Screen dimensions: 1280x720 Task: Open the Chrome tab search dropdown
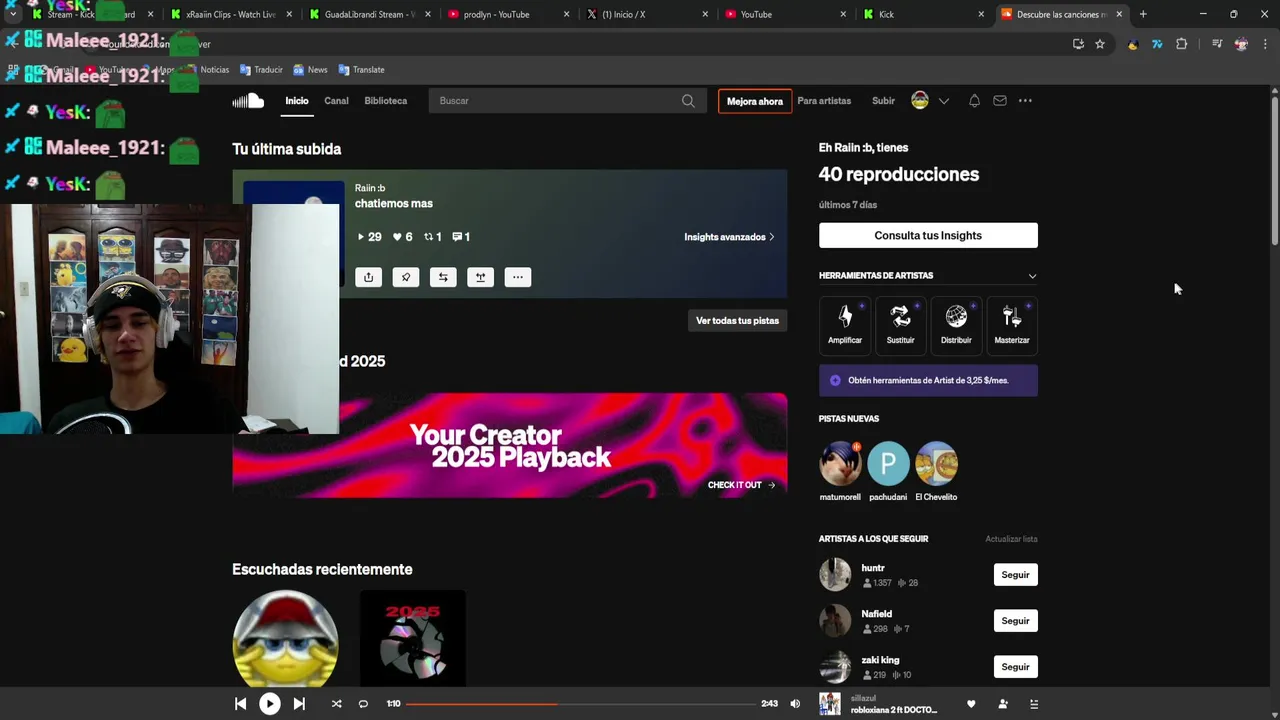[x=12, y=14]
